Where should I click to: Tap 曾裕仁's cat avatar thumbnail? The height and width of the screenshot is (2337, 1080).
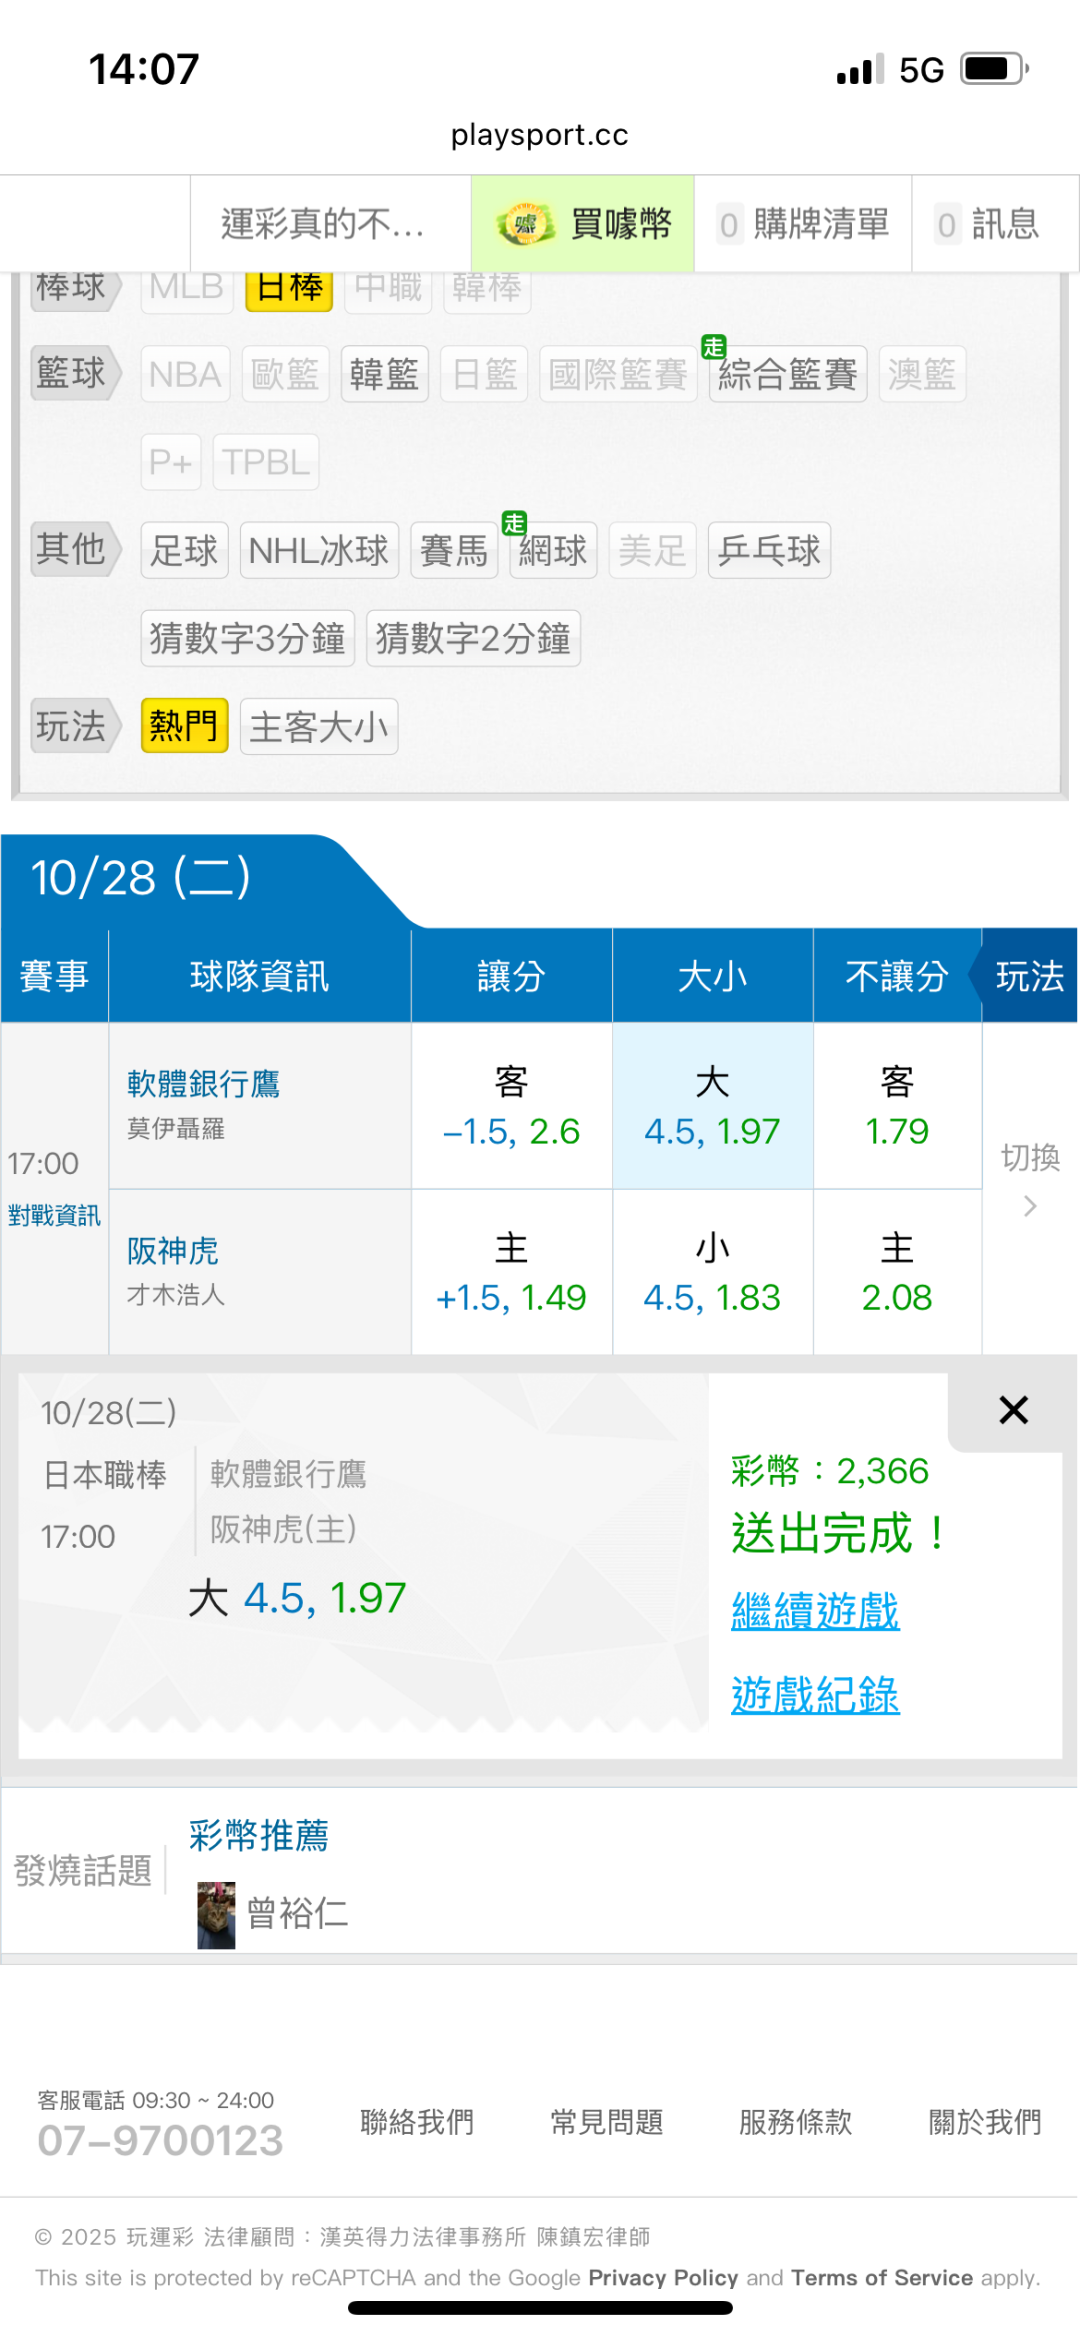click(216, 1914)
